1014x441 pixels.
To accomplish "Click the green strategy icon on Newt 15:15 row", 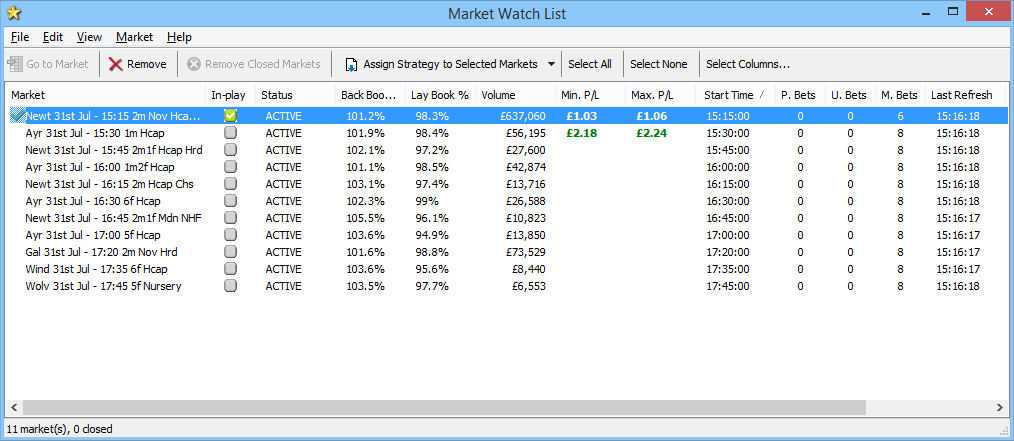I will pos(17,116).
